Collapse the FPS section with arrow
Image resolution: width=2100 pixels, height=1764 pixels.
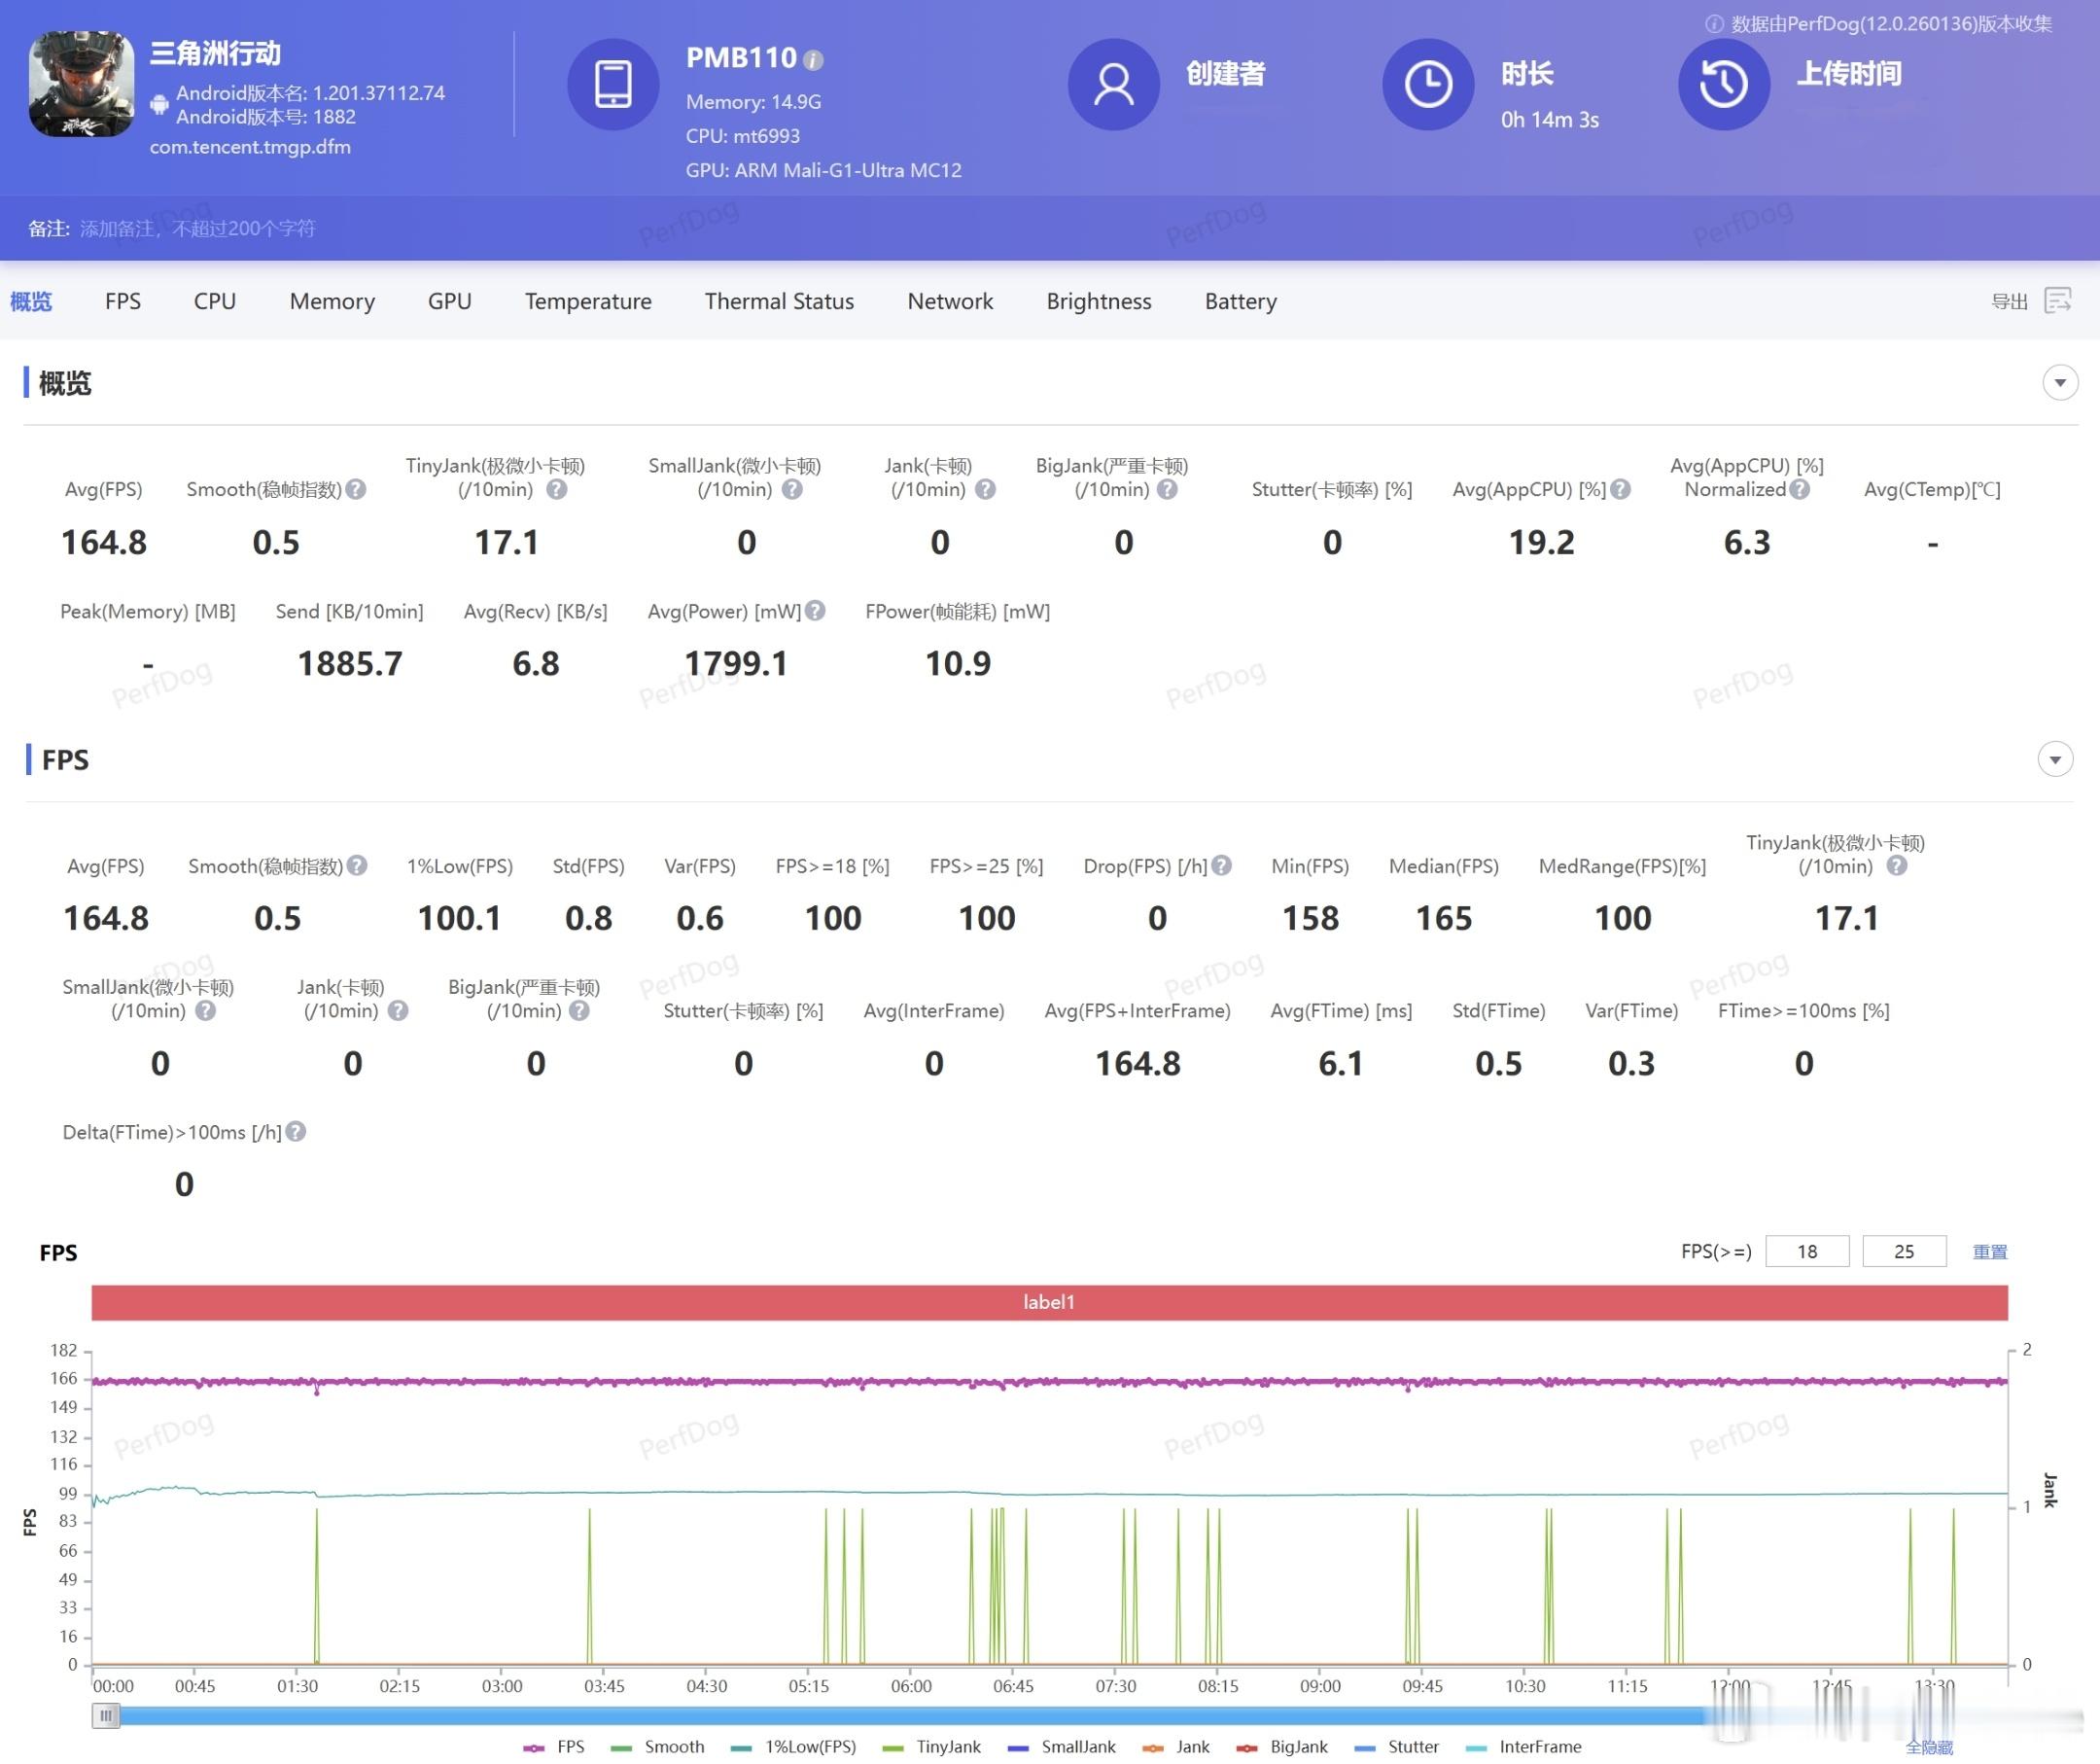pos(2054,759)
